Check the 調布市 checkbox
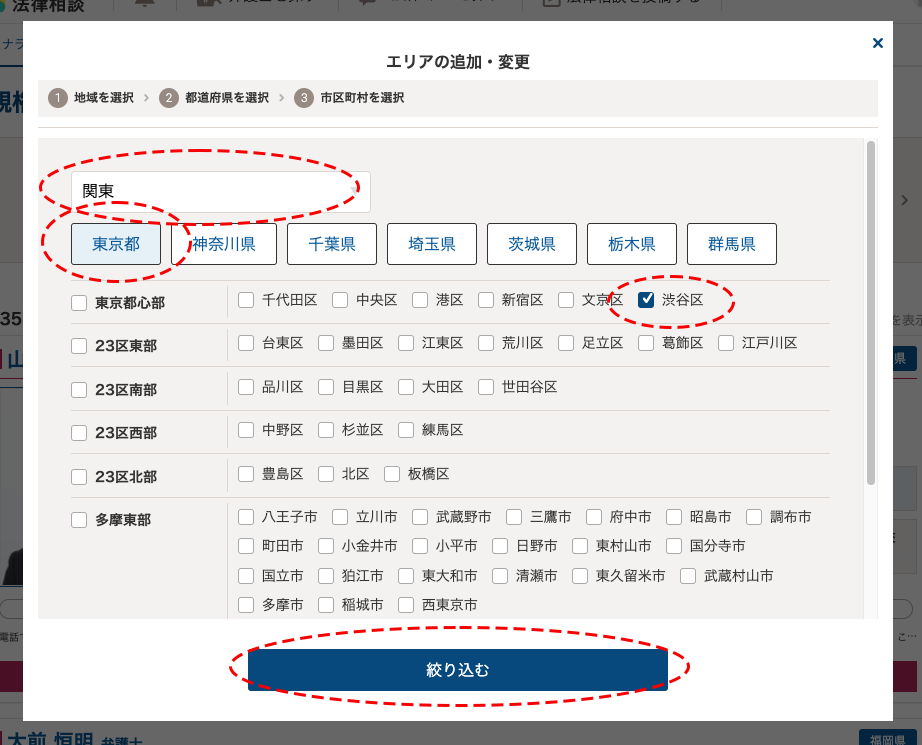Image resolution: width=922 pixels, height=745 pixels. pos(754,517)
